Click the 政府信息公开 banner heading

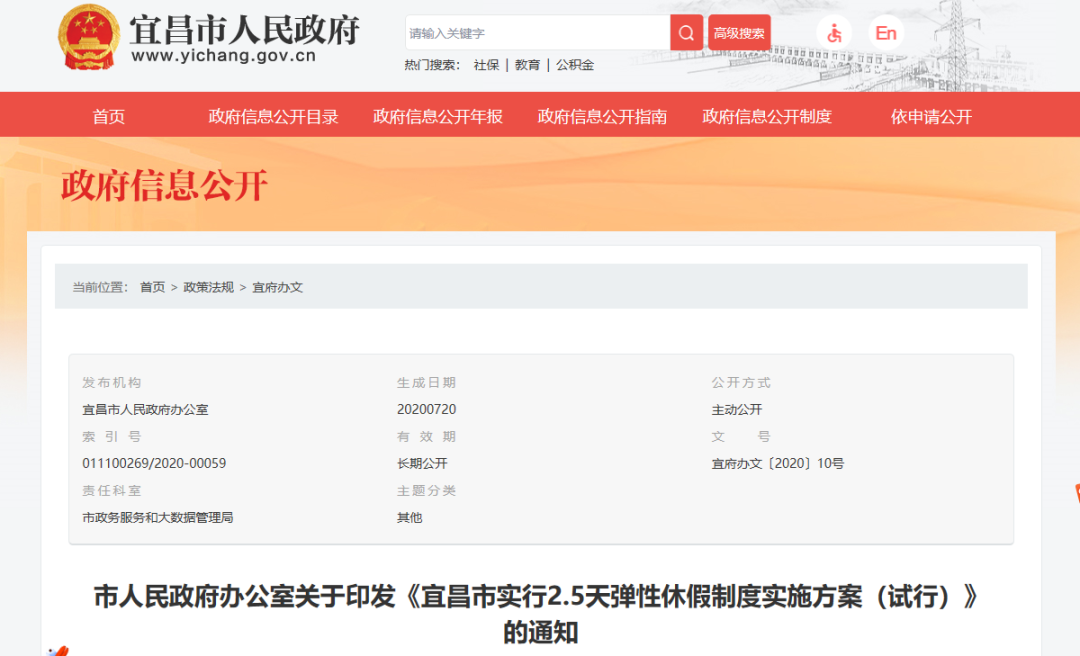(x=165, y=186)
